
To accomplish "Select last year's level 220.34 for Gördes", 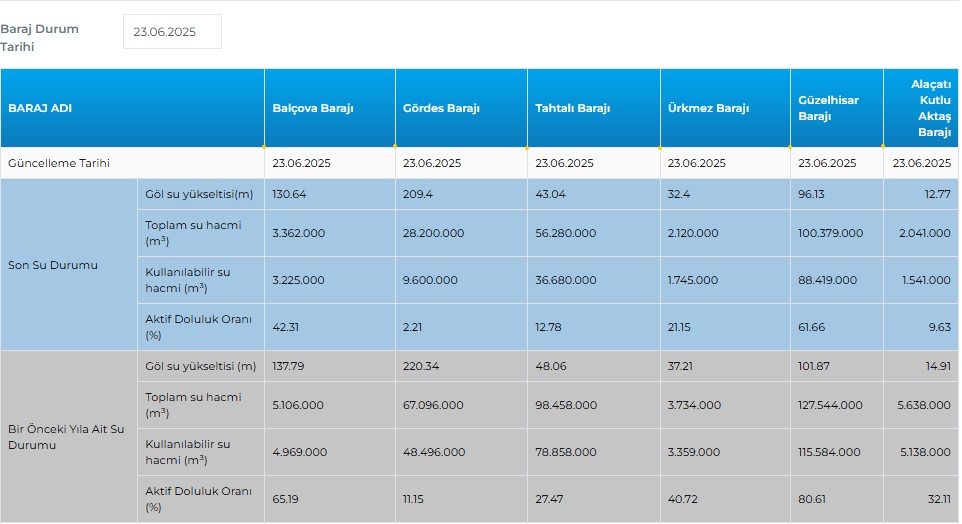I will (x=421, y=366).
